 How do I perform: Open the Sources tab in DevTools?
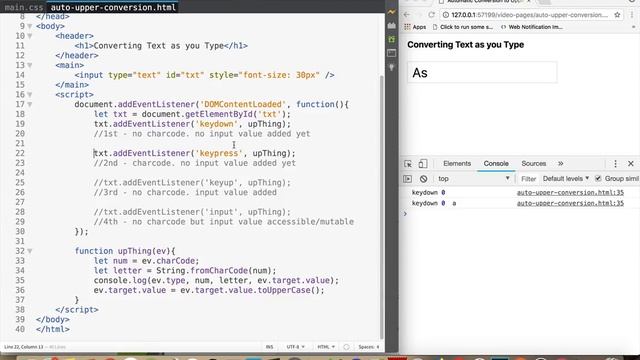click(533, 164)
